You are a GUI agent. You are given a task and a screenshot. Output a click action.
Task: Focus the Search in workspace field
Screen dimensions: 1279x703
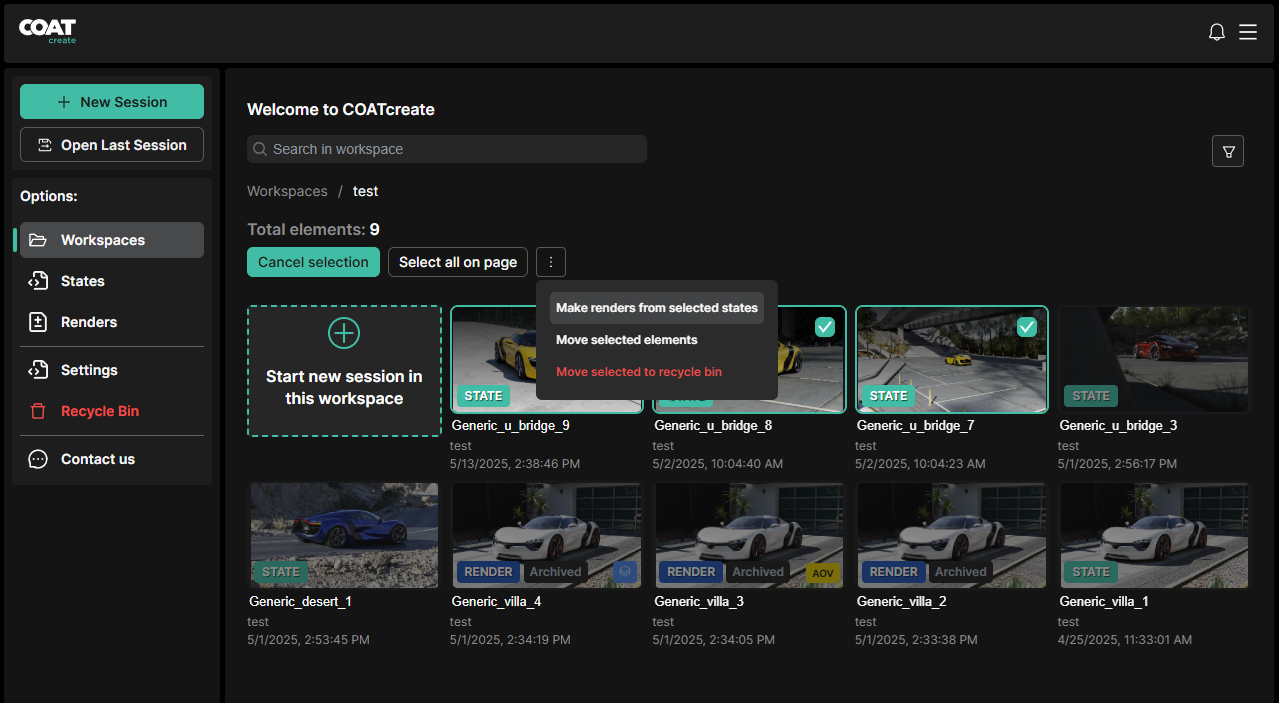click(x=446, y=149)
